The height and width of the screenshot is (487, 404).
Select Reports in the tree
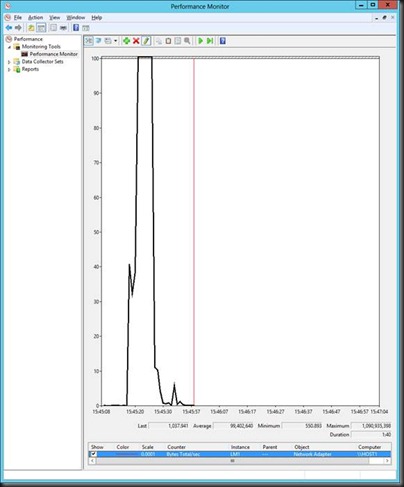click(30, 69)
